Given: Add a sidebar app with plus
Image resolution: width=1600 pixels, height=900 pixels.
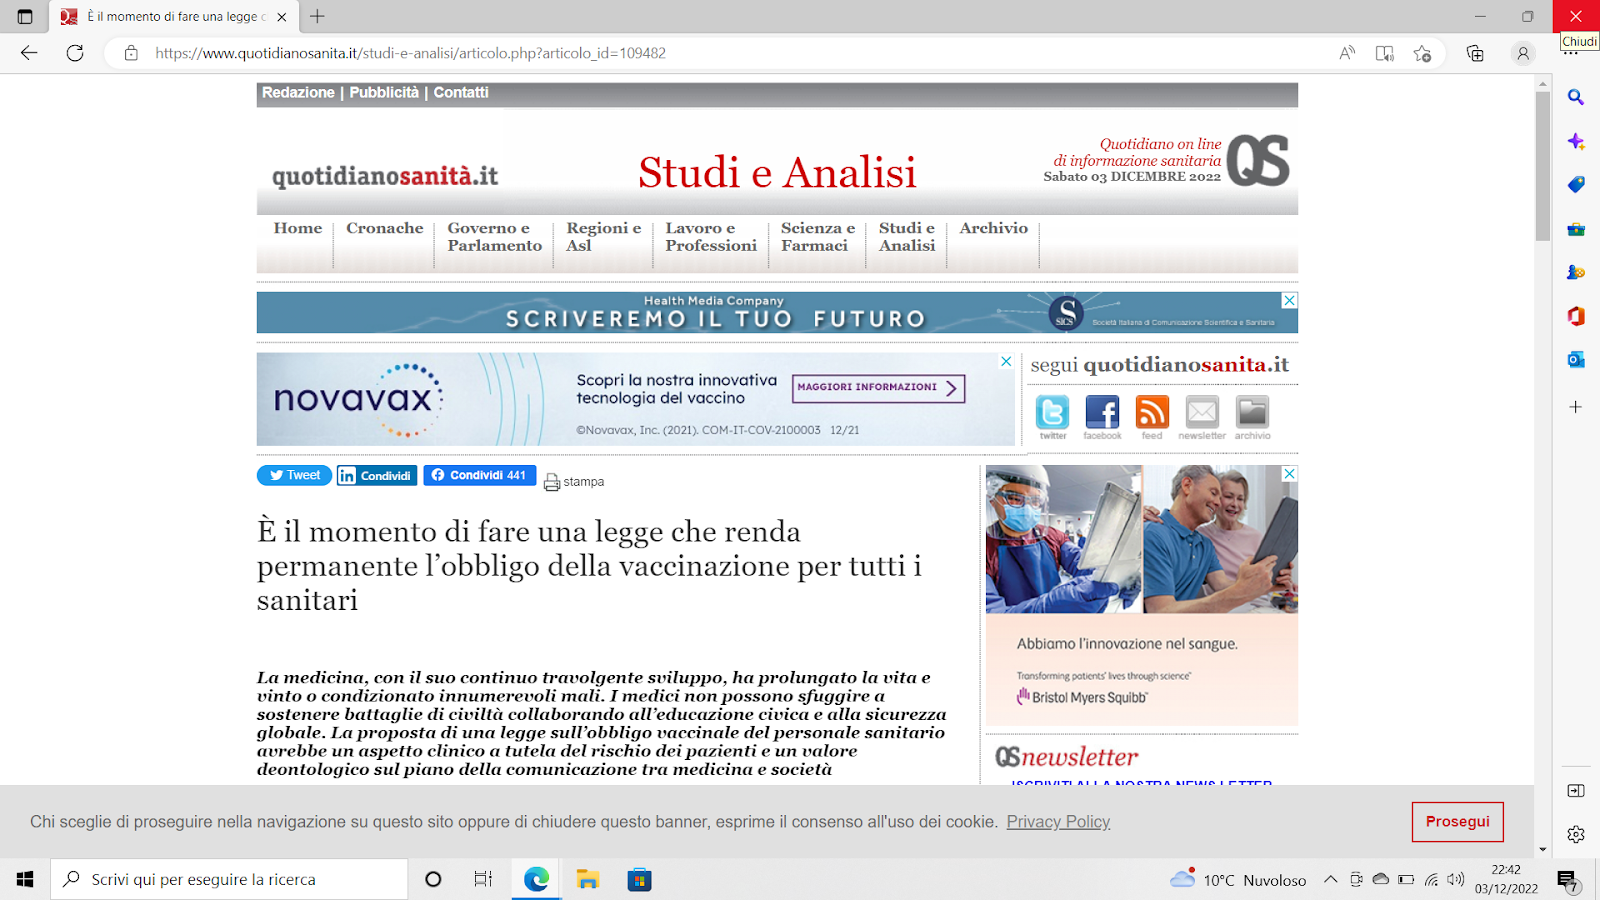Looking at the screenshot, I should point(1576,407).
